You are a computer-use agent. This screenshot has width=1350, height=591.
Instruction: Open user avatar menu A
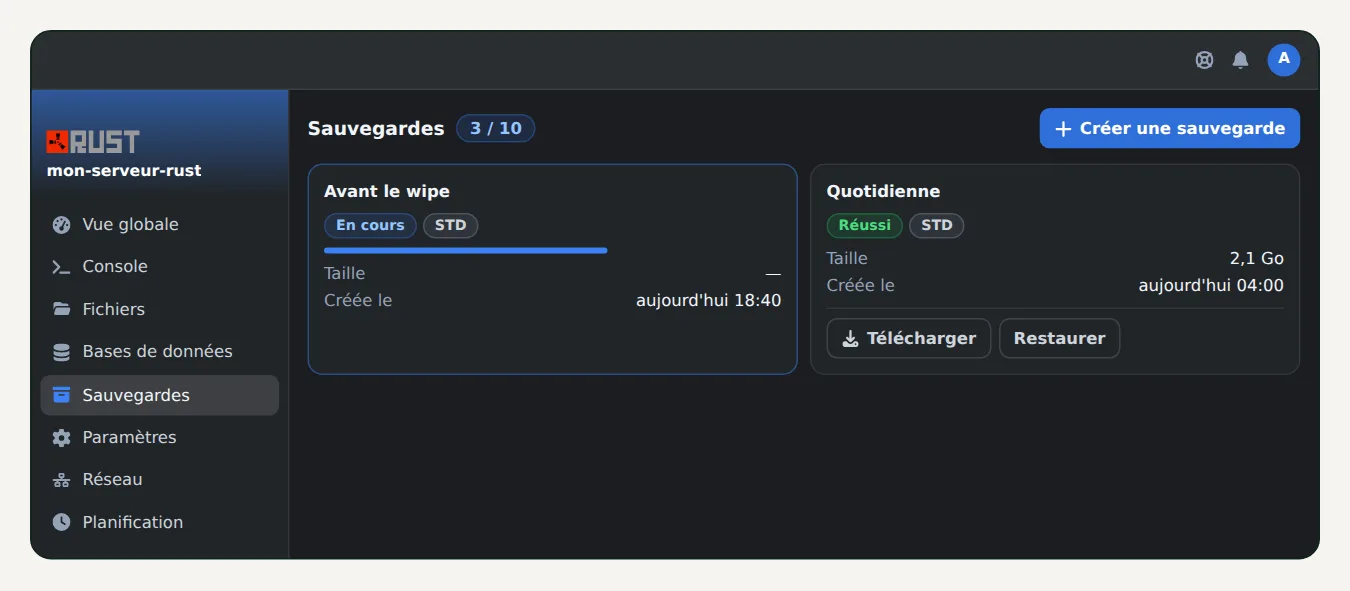tap(1284, 60)
